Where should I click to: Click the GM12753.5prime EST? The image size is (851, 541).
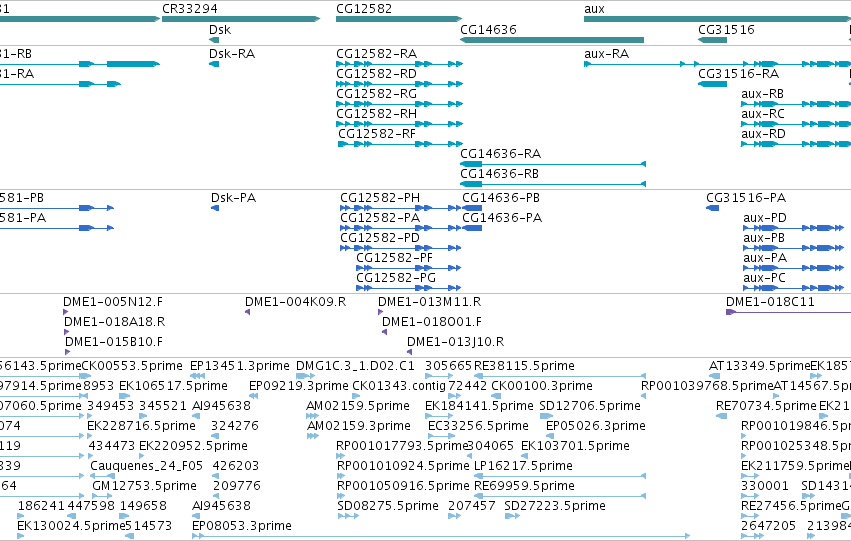pos(102,497)
